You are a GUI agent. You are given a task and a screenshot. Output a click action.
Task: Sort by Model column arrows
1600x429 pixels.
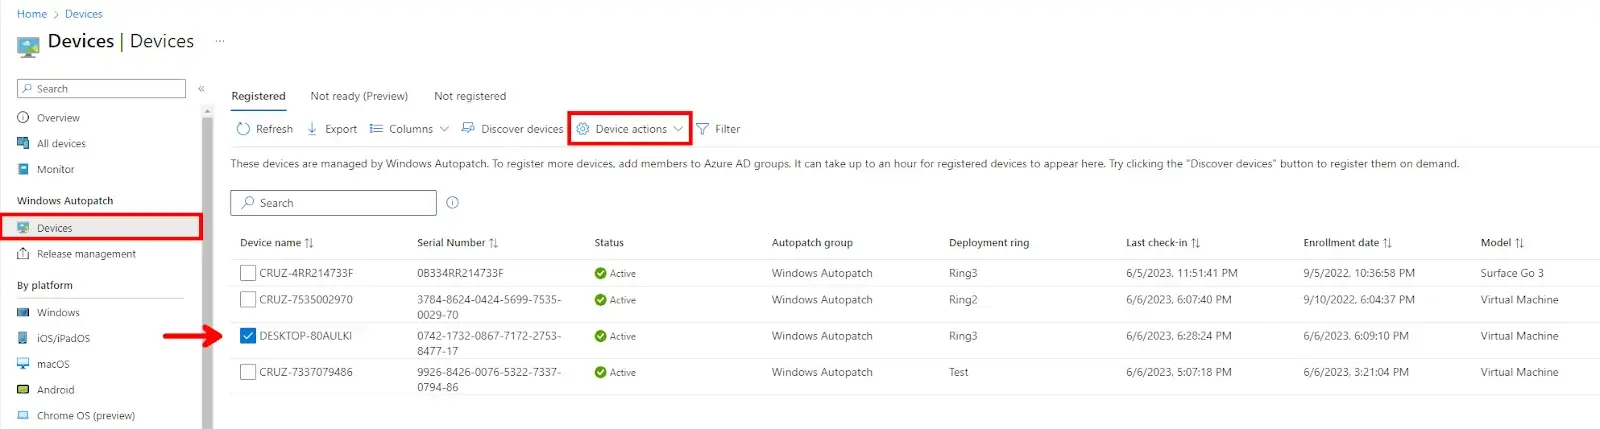(1519, 243)
